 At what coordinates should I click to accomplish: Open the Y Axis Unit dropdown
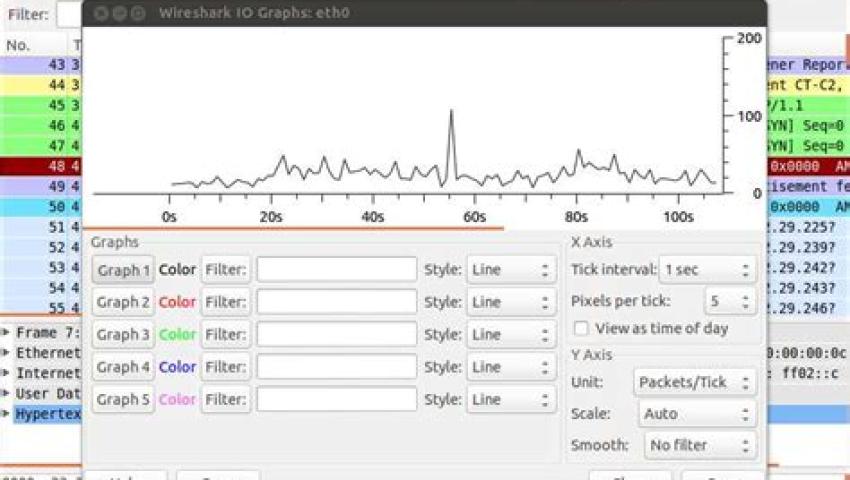pyautogui.click(x=695, y=382)
